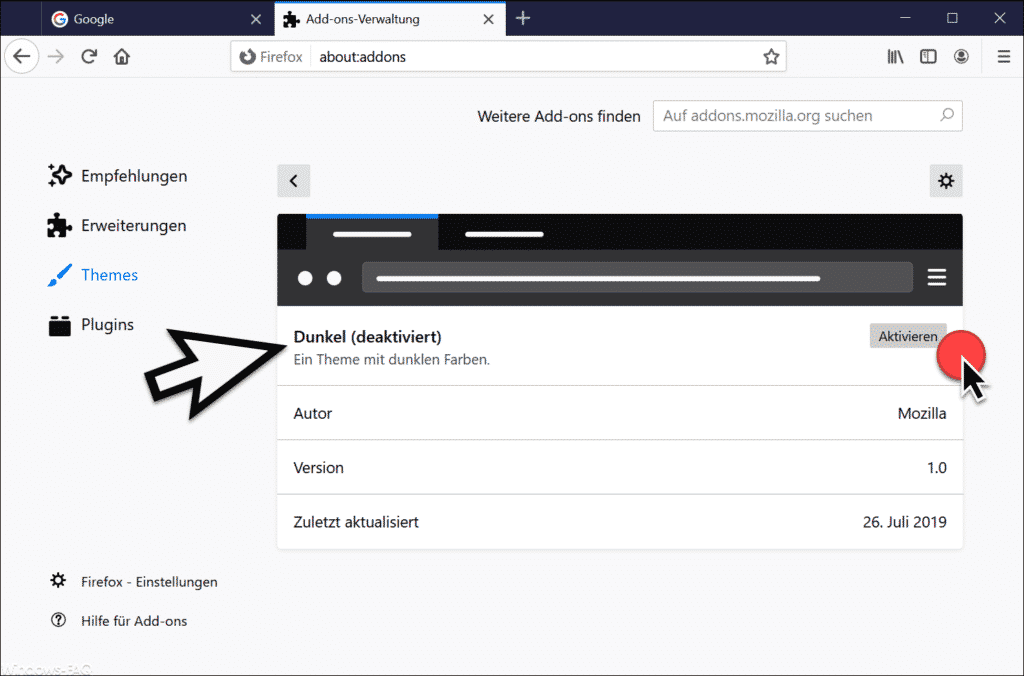Select the Themes category
The image size is (1024, 676).
(x=93, y=275)
